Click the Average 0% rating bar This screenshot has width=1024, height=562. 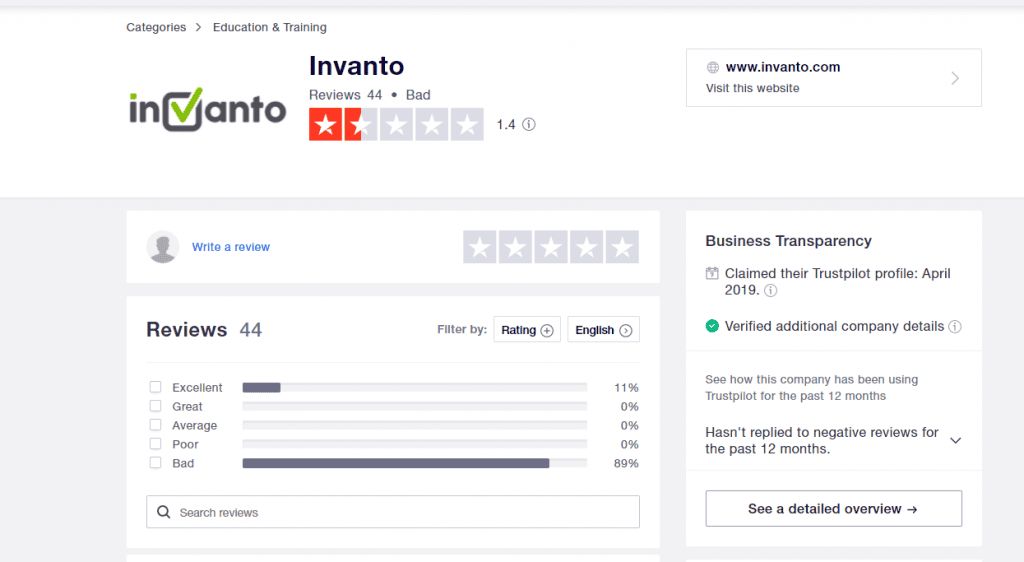pyautogui.click(x=415, y=426)
